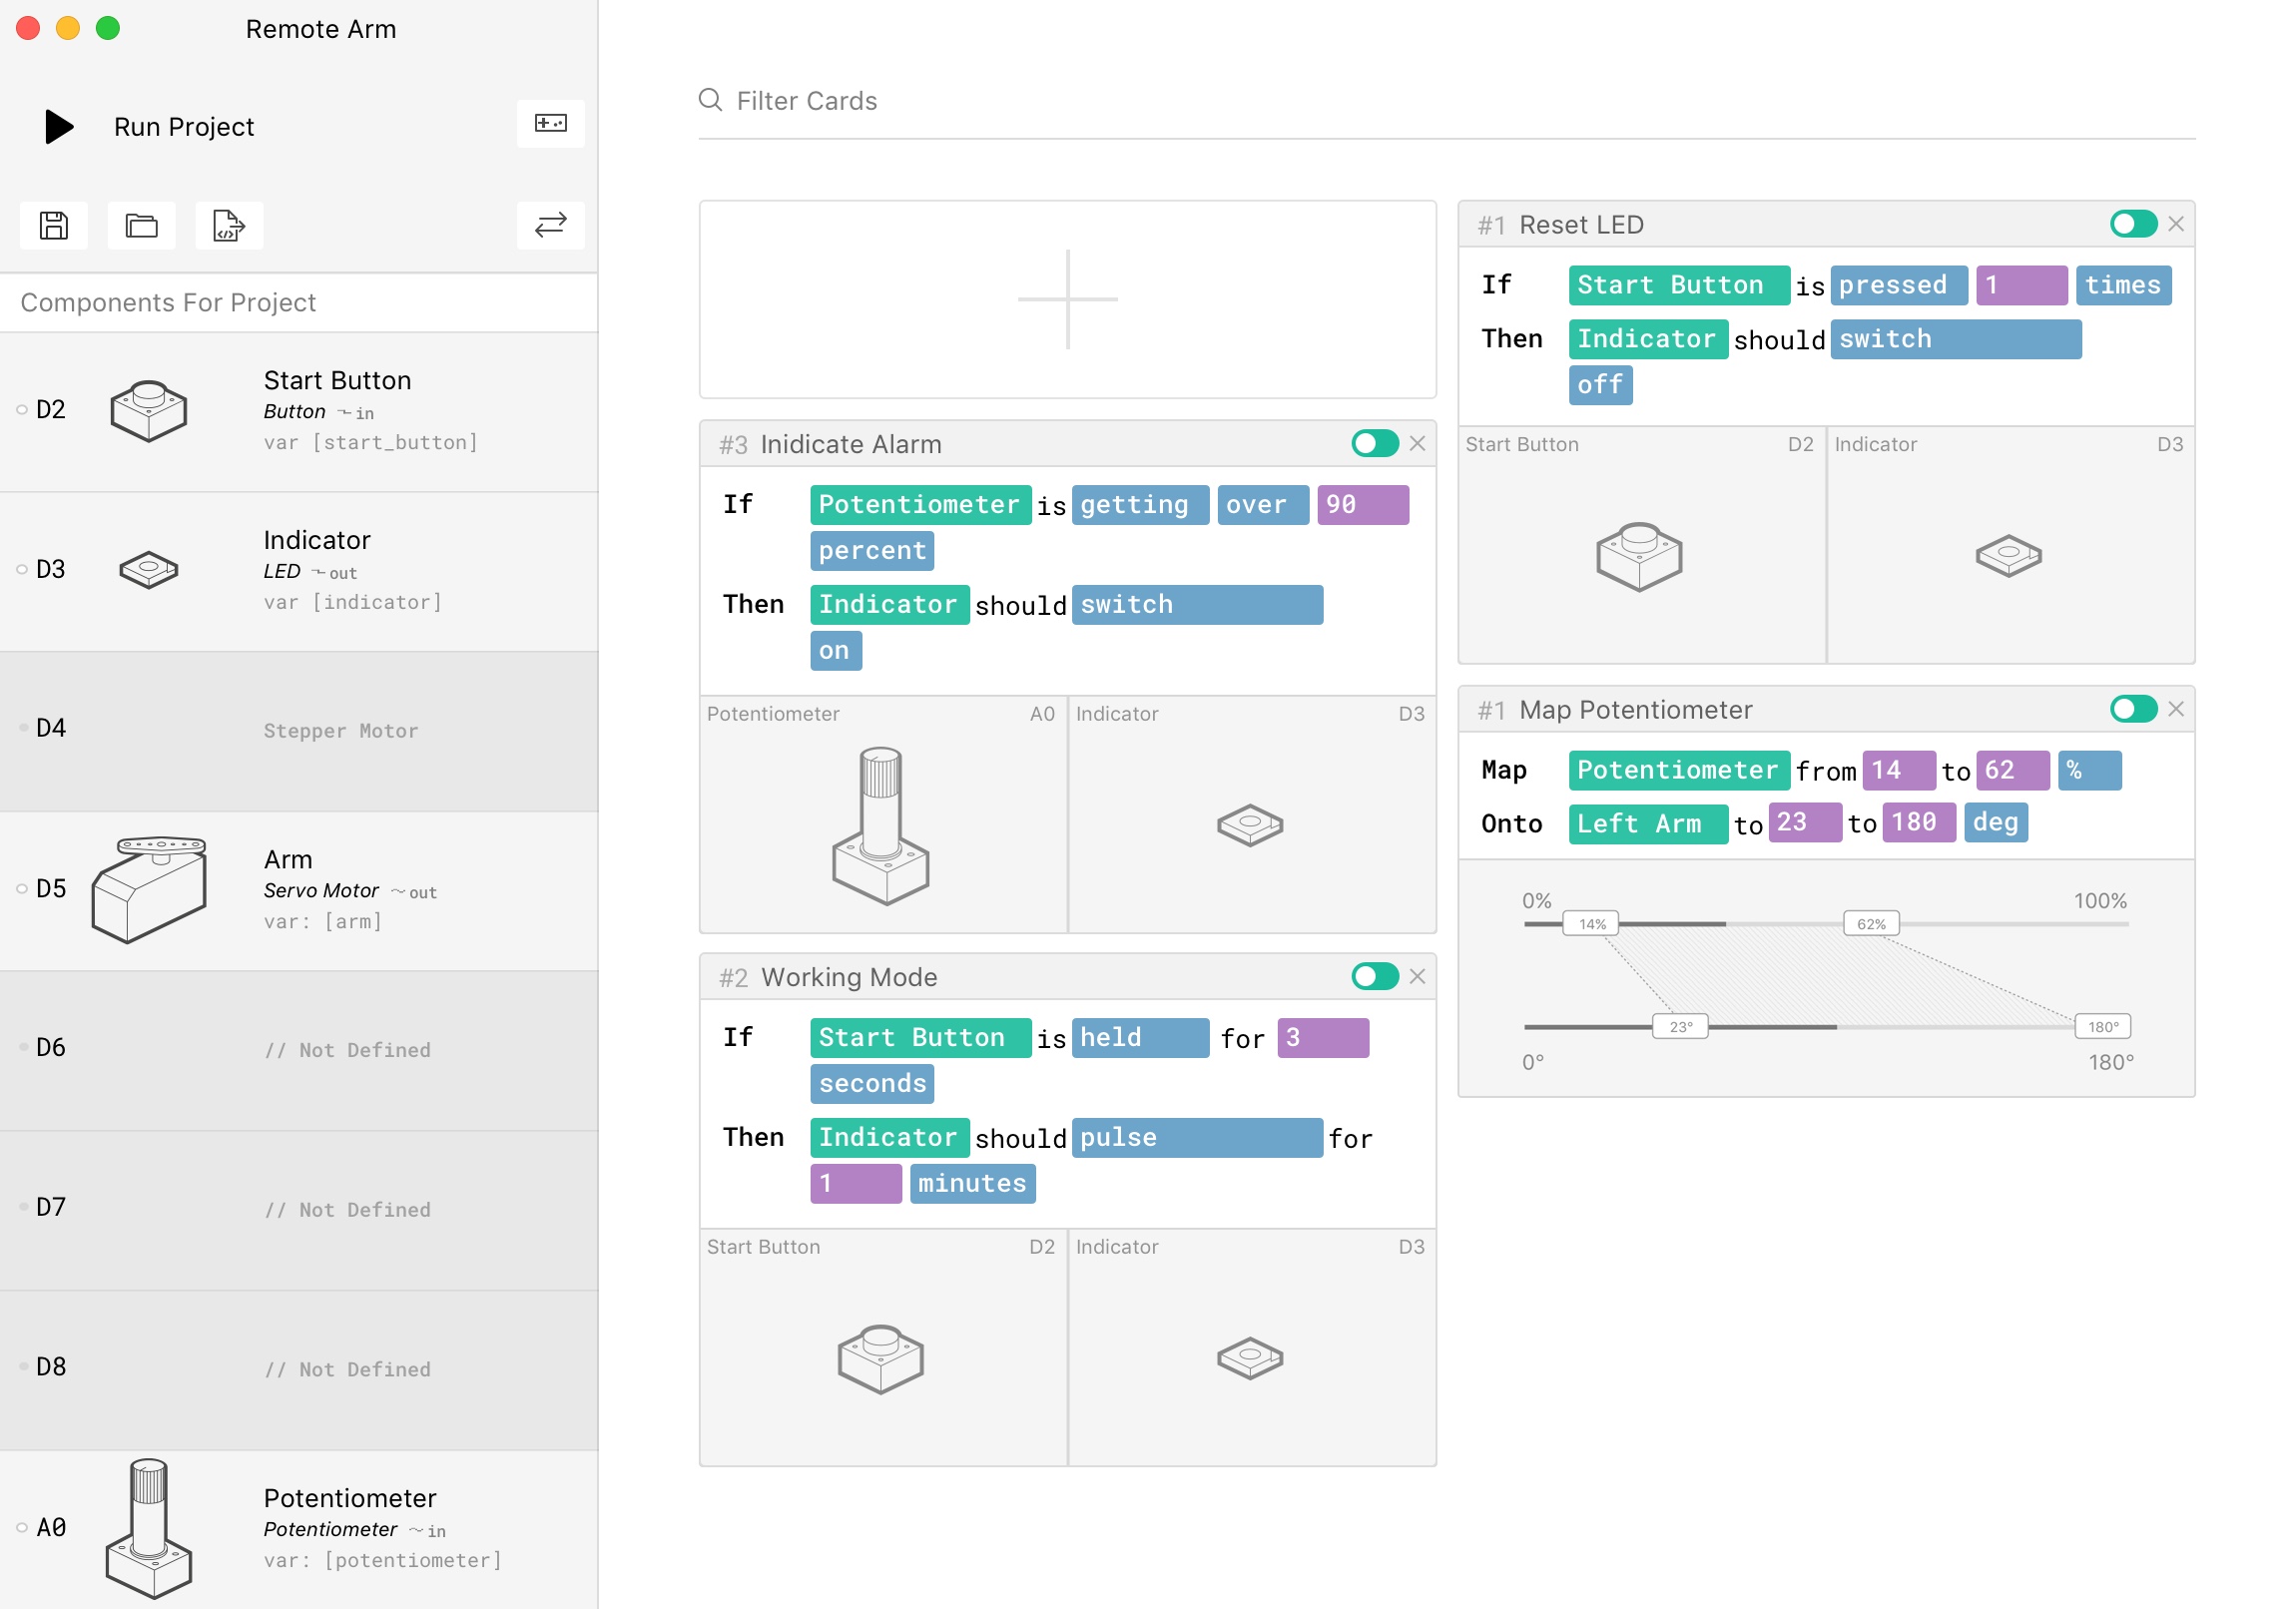Screen dimensions: 2296x1609
Task: Click the add new card plus area
Action: [x=1067, y=299]
